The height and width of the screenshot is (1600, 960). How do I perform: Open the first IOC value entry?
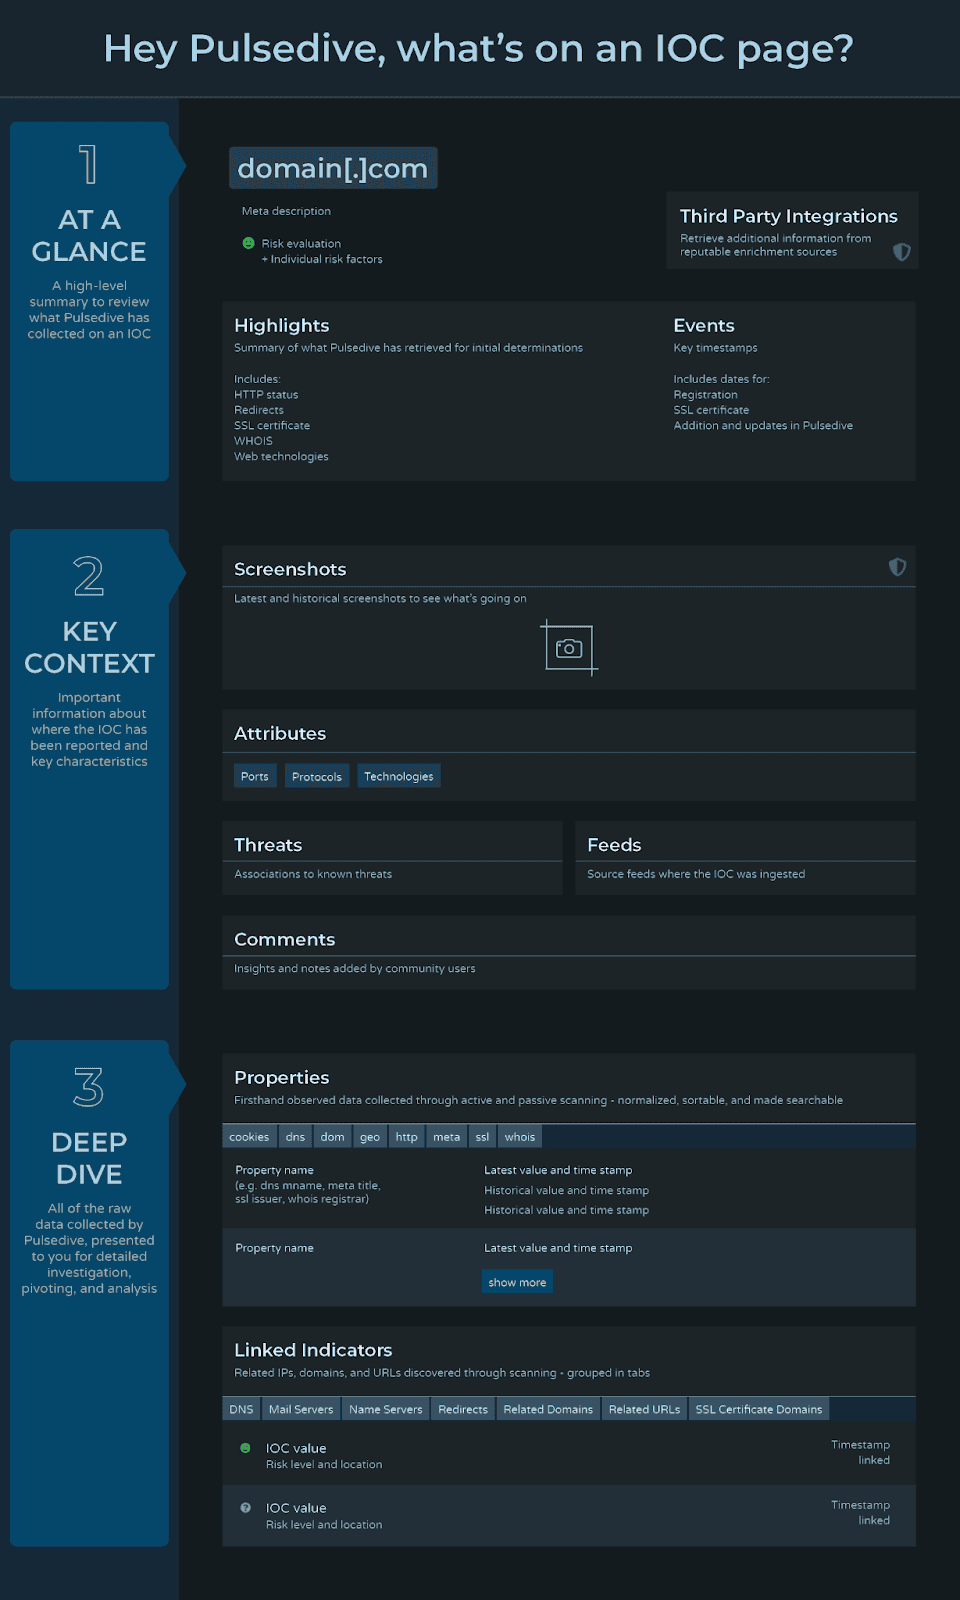[x=296, y=1448]
